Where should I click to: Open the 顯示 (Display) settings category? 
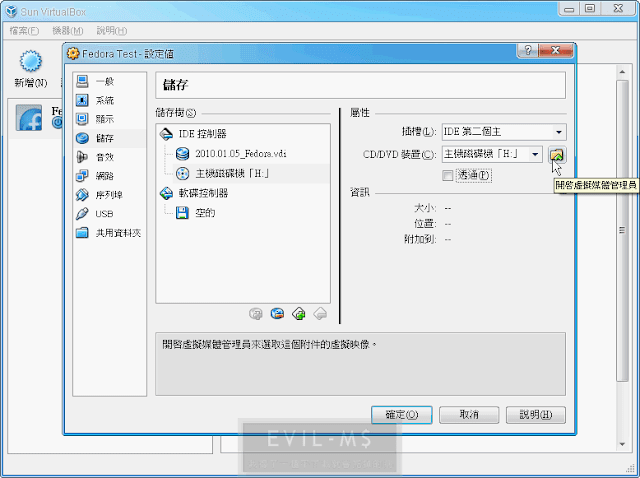pos(109,119)
